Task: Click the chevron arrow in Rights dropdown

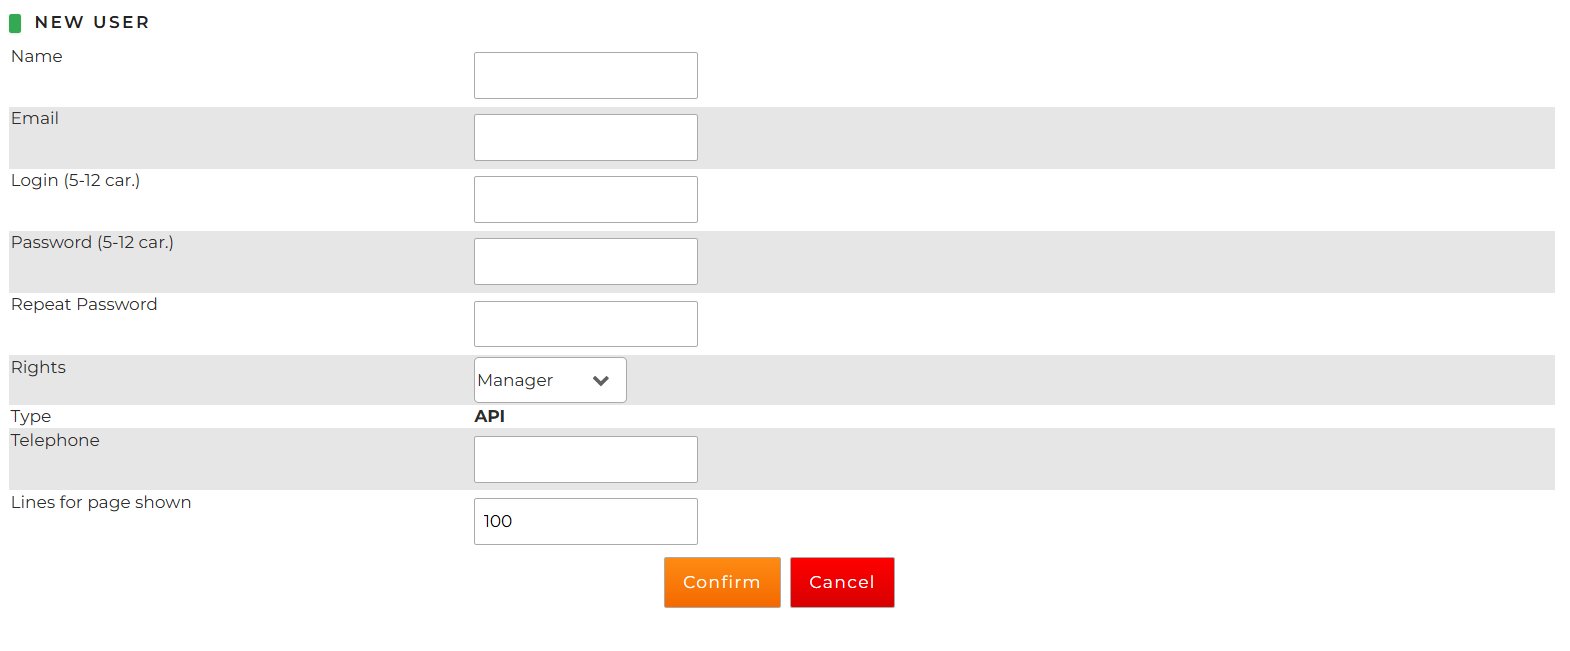Action: click(601, 381)
